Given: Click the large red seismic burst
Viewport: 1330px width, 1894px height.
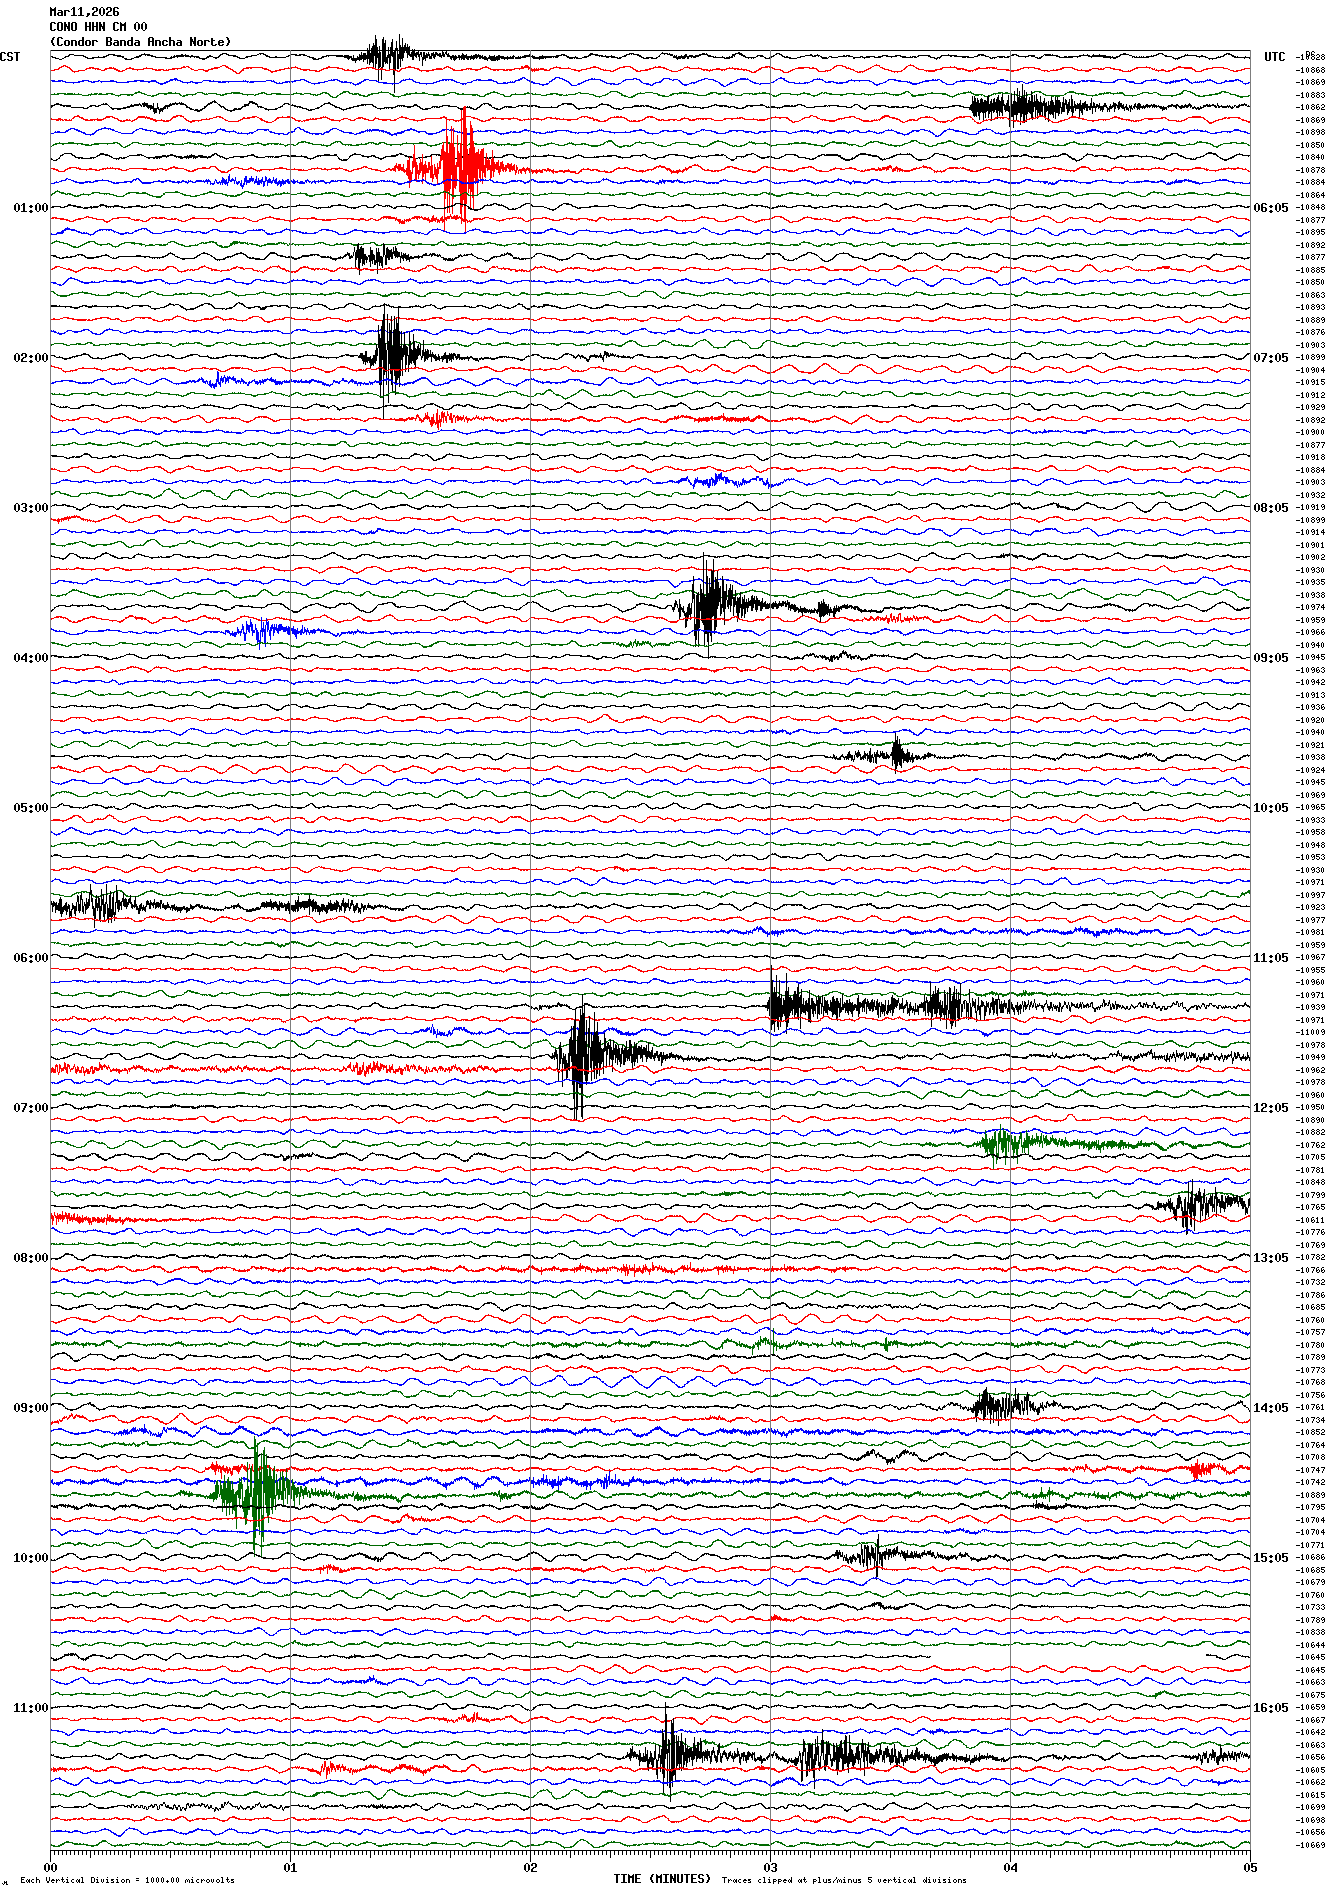Looking at the screenshot, I should click(461, 168).
